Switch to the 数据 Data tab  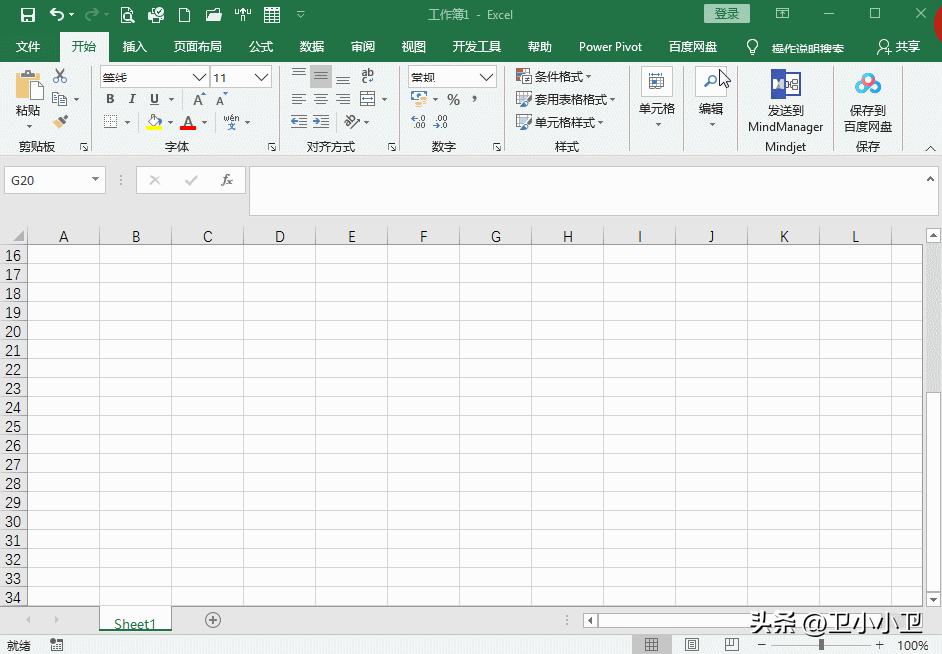pos(312,47)
